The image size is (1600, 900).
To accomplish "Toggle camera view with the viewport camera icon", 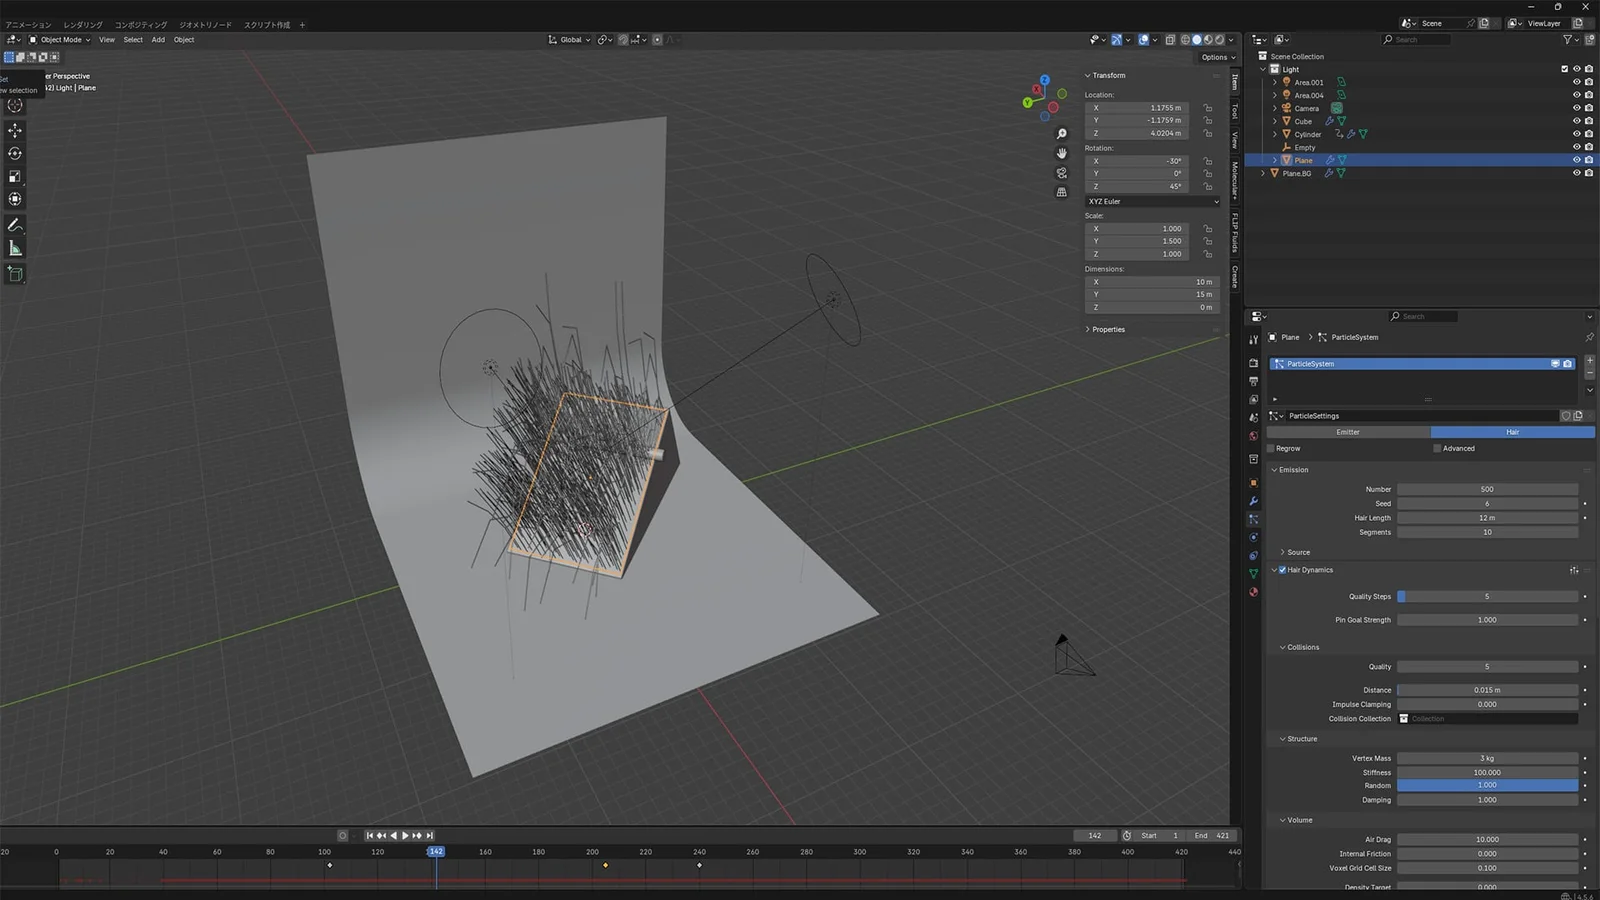I will point(1062,173).
